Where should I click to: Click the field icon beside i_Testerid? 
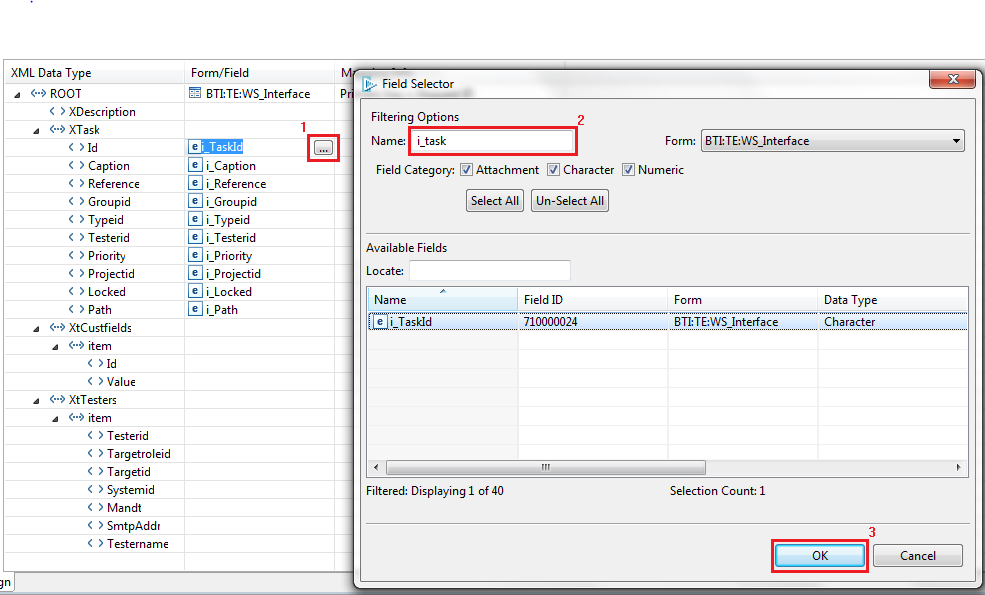pyautogui.click(x=195, y=237)
